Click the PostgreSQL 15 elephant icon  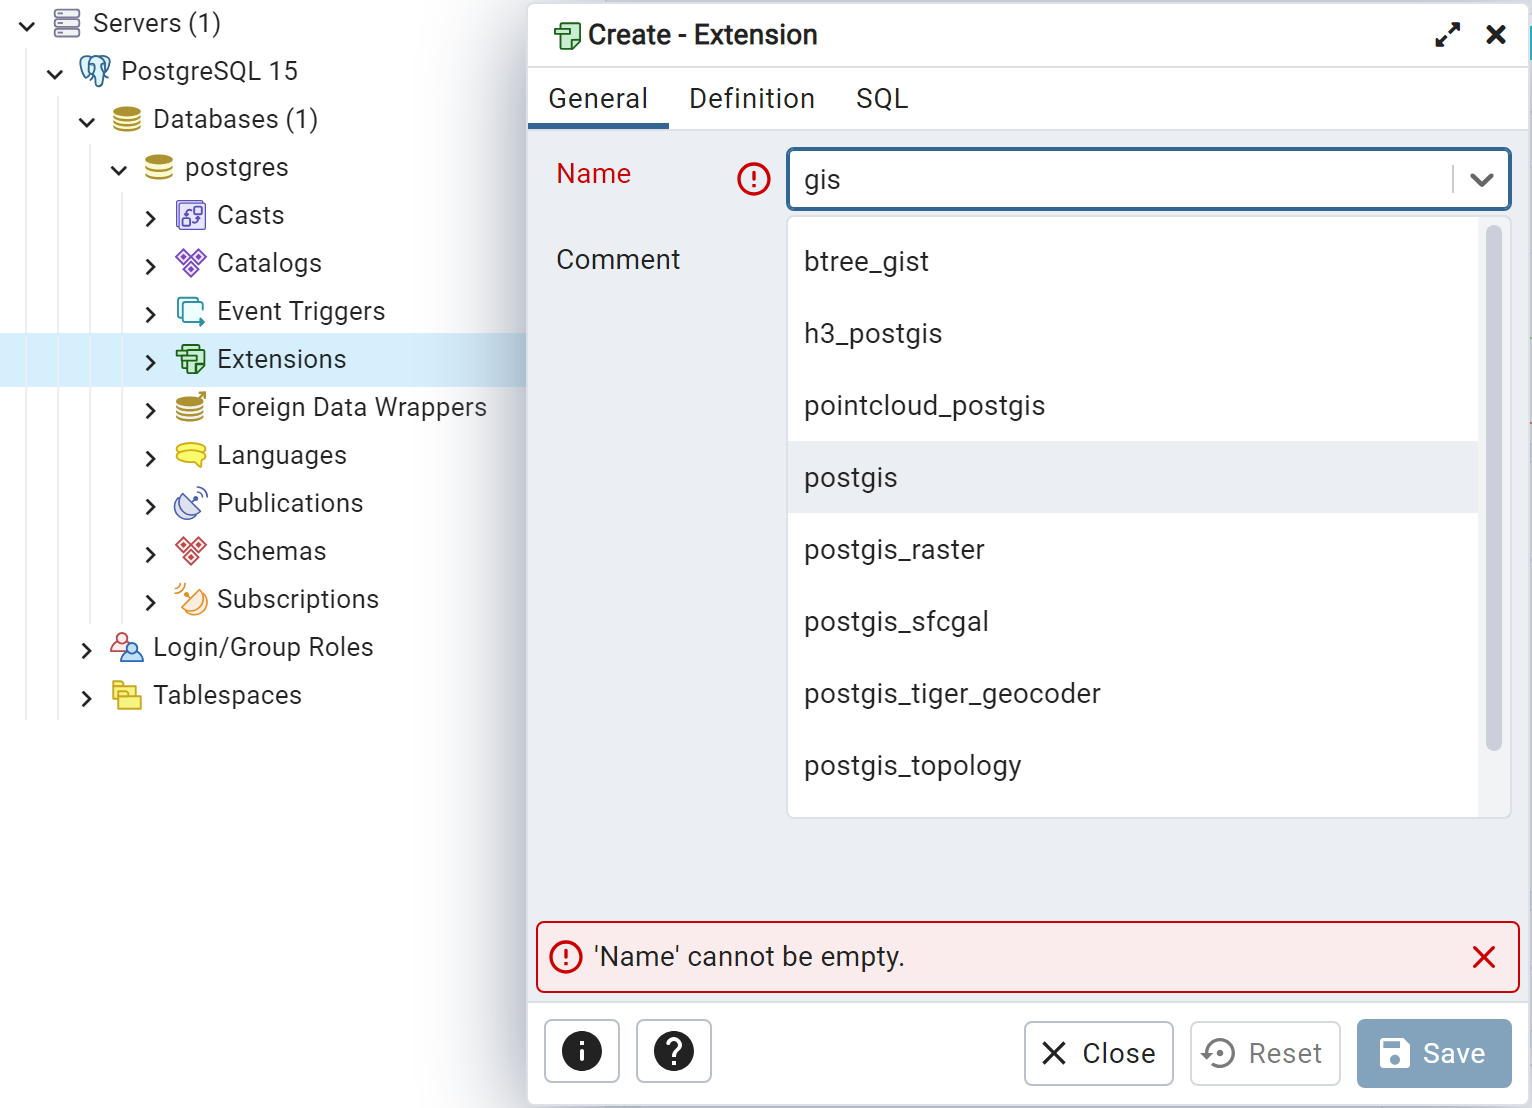pos(95,71)
